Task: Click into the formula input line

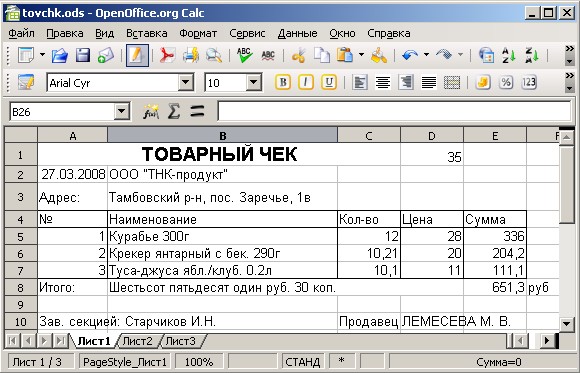Action: point(394,111)
